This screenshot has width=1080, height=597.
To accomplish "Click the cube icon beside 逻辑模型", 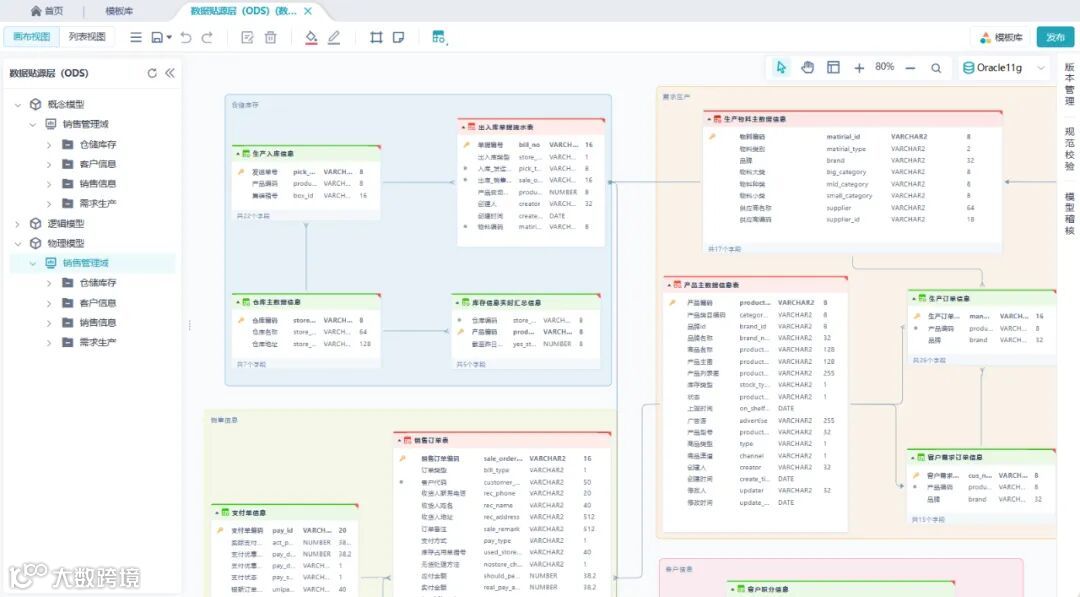I will click(x=36, y=224).
